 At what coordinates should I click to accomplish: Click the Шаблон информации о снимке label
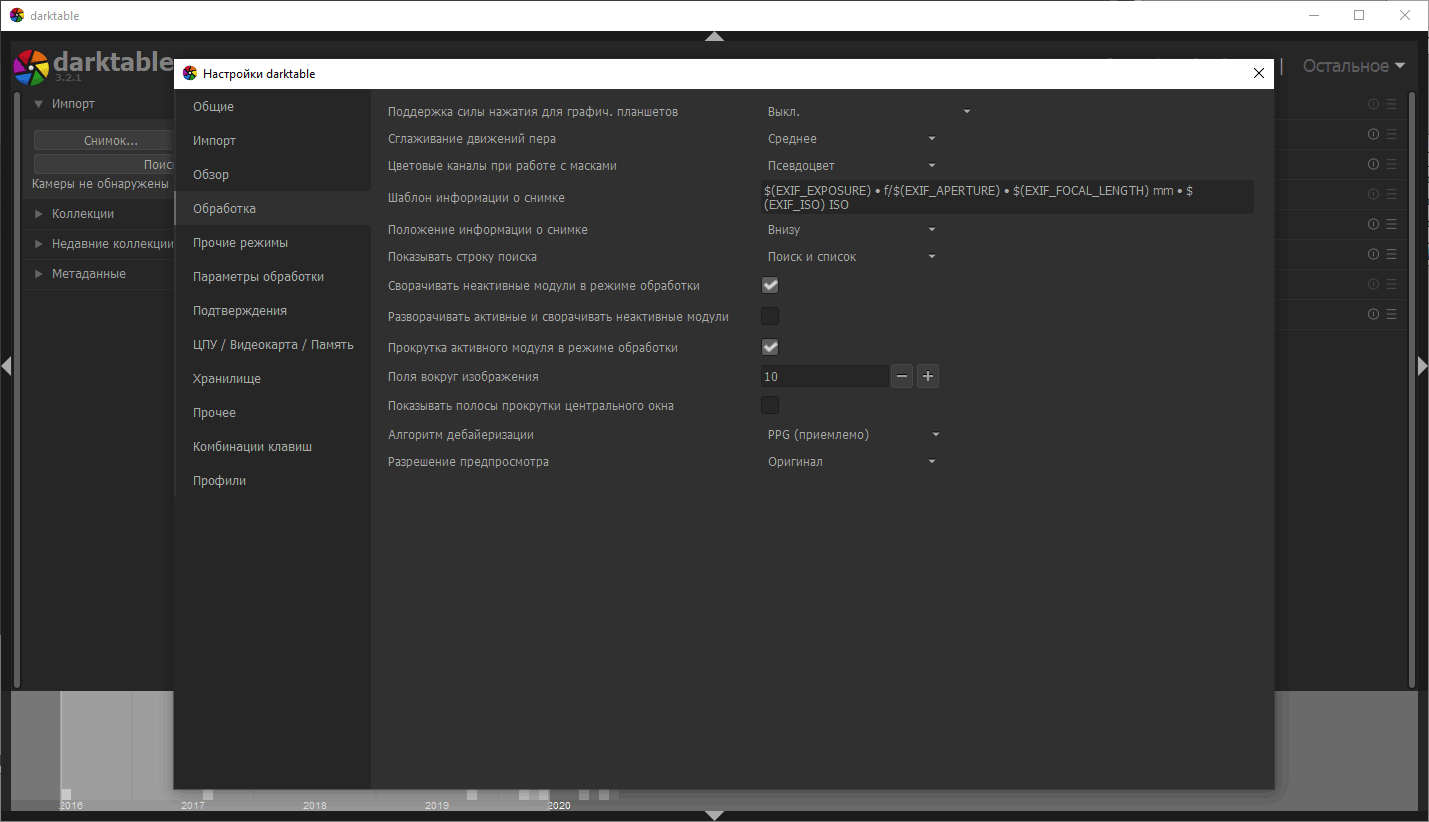pos(476,198)
